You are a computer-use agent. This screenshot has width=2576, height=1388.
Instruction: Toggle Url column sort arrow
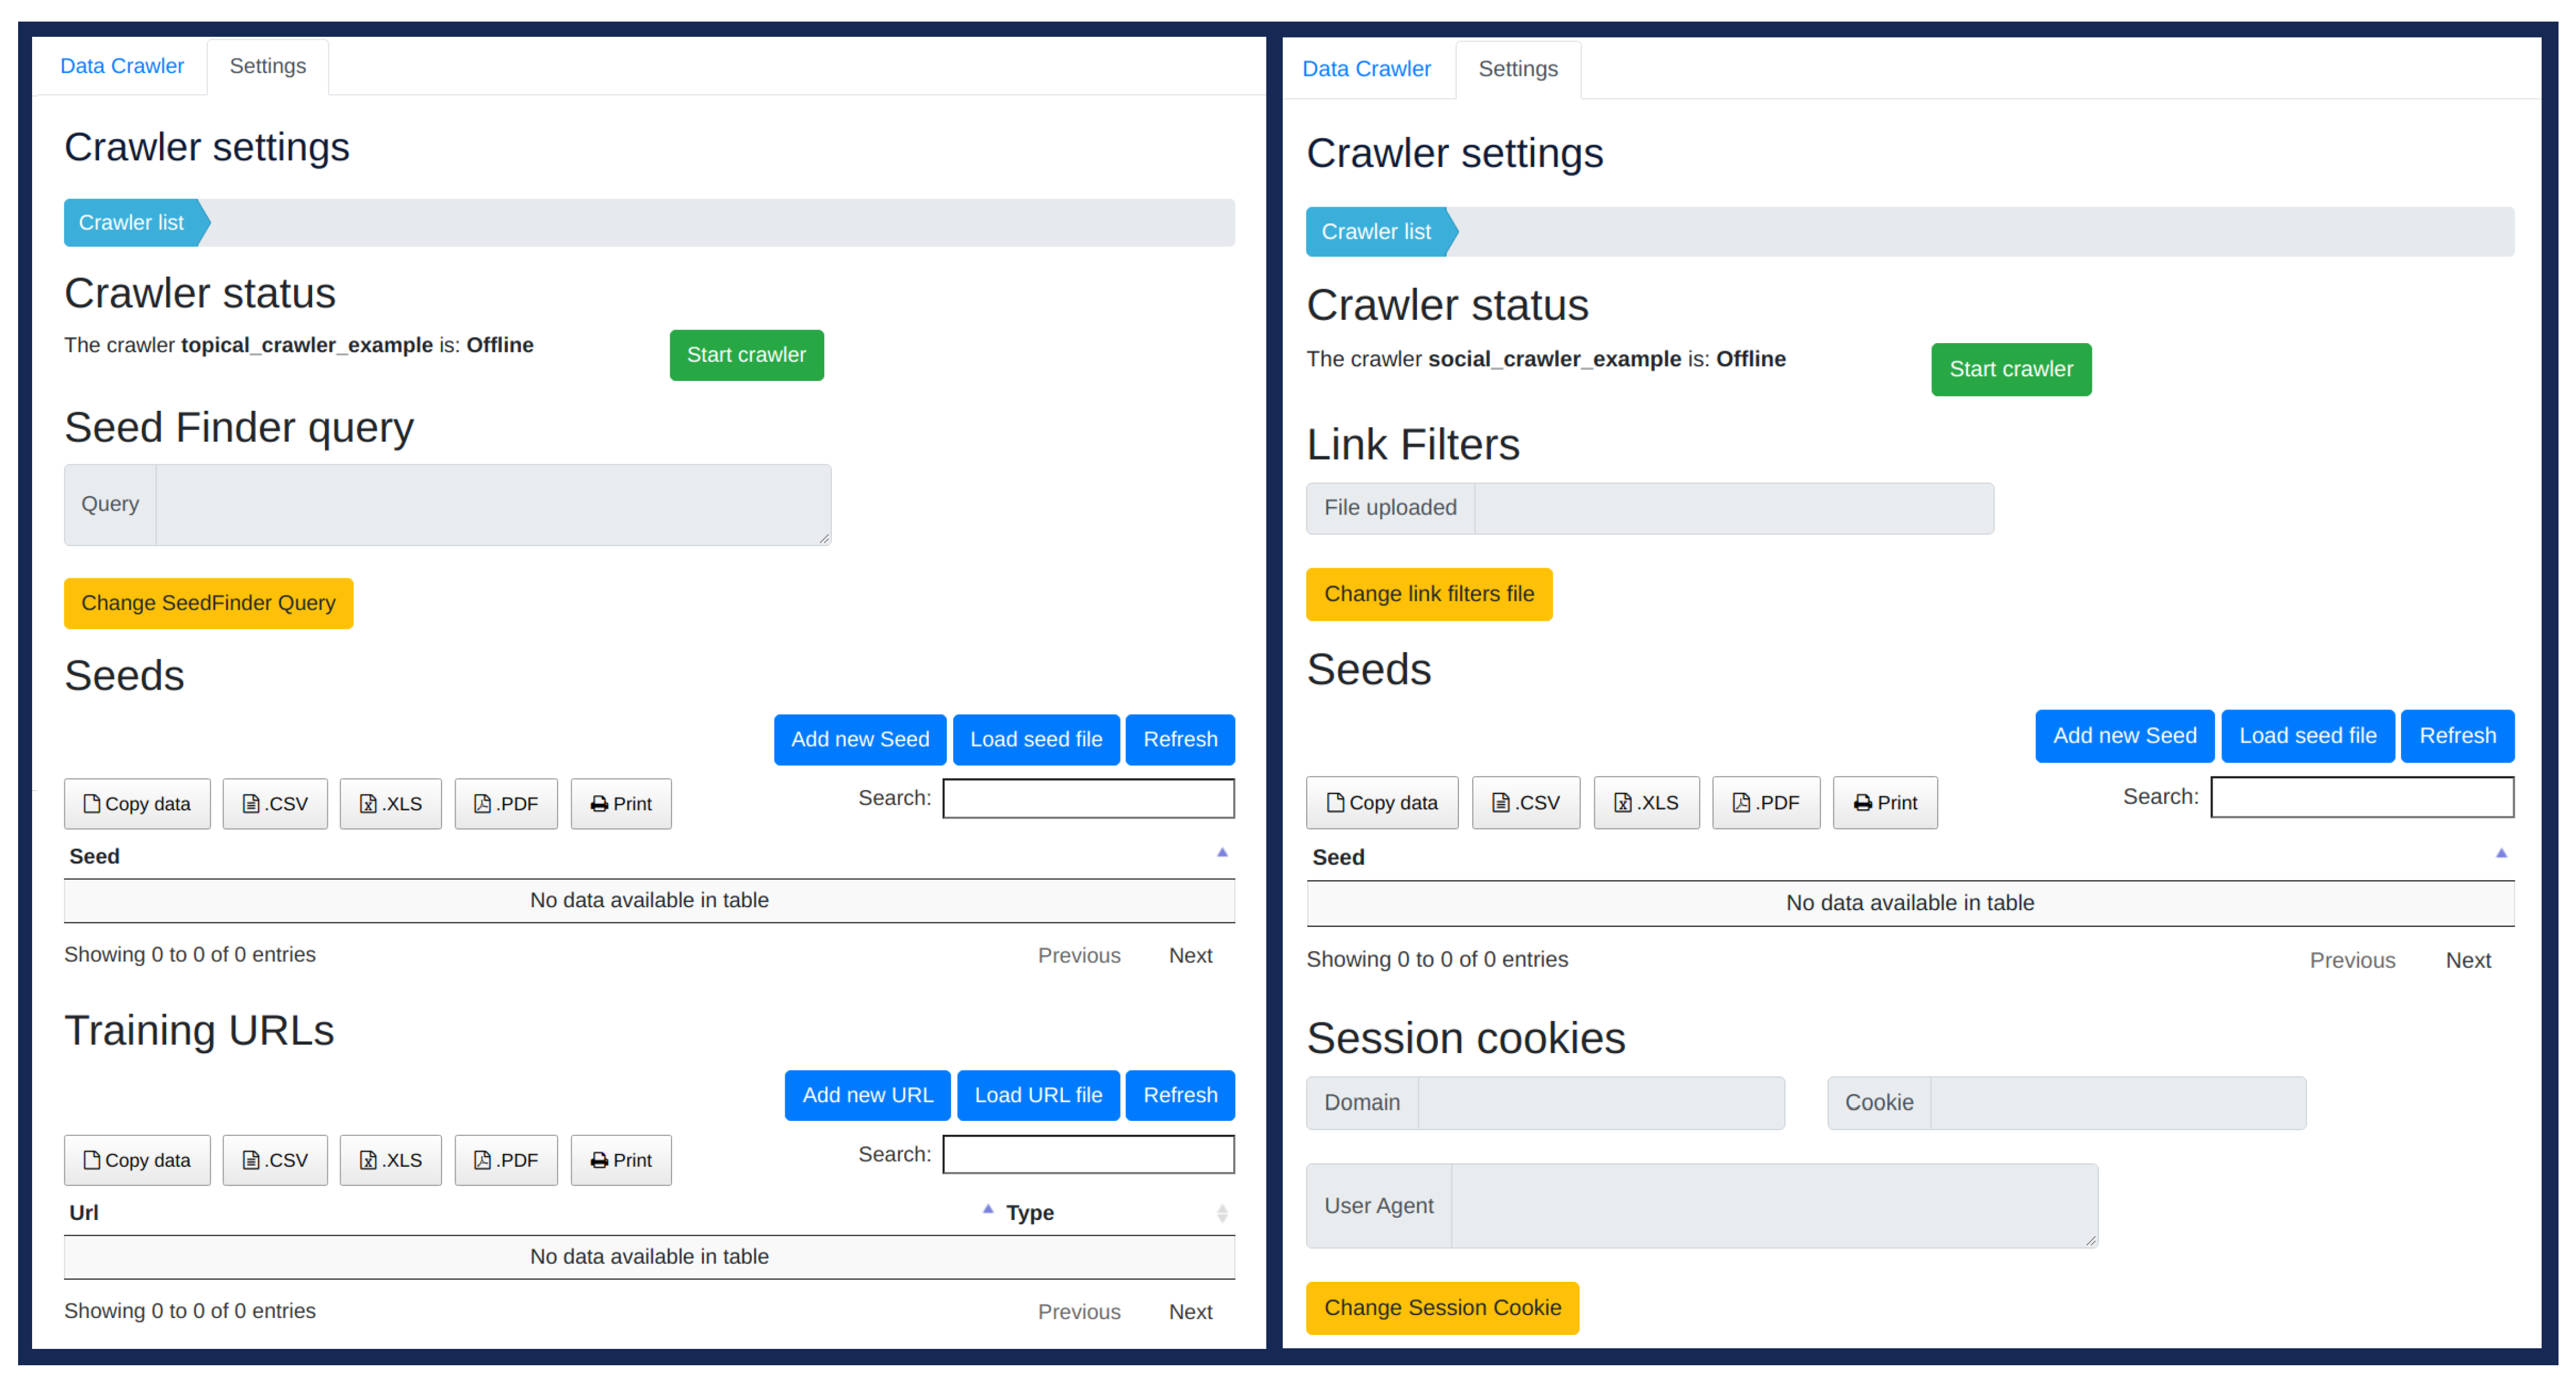click(987, 1210)
